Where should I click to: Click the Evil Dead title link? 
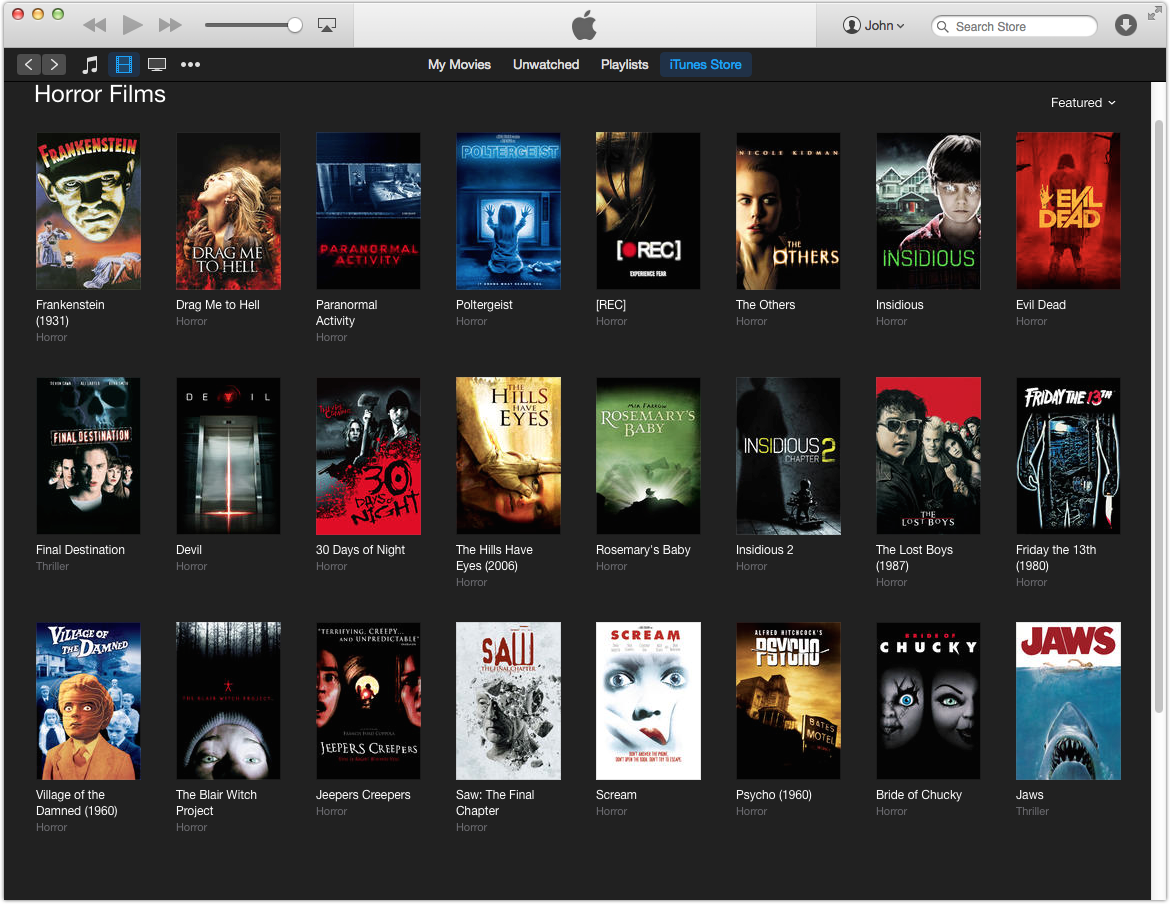pos(1040,304)
